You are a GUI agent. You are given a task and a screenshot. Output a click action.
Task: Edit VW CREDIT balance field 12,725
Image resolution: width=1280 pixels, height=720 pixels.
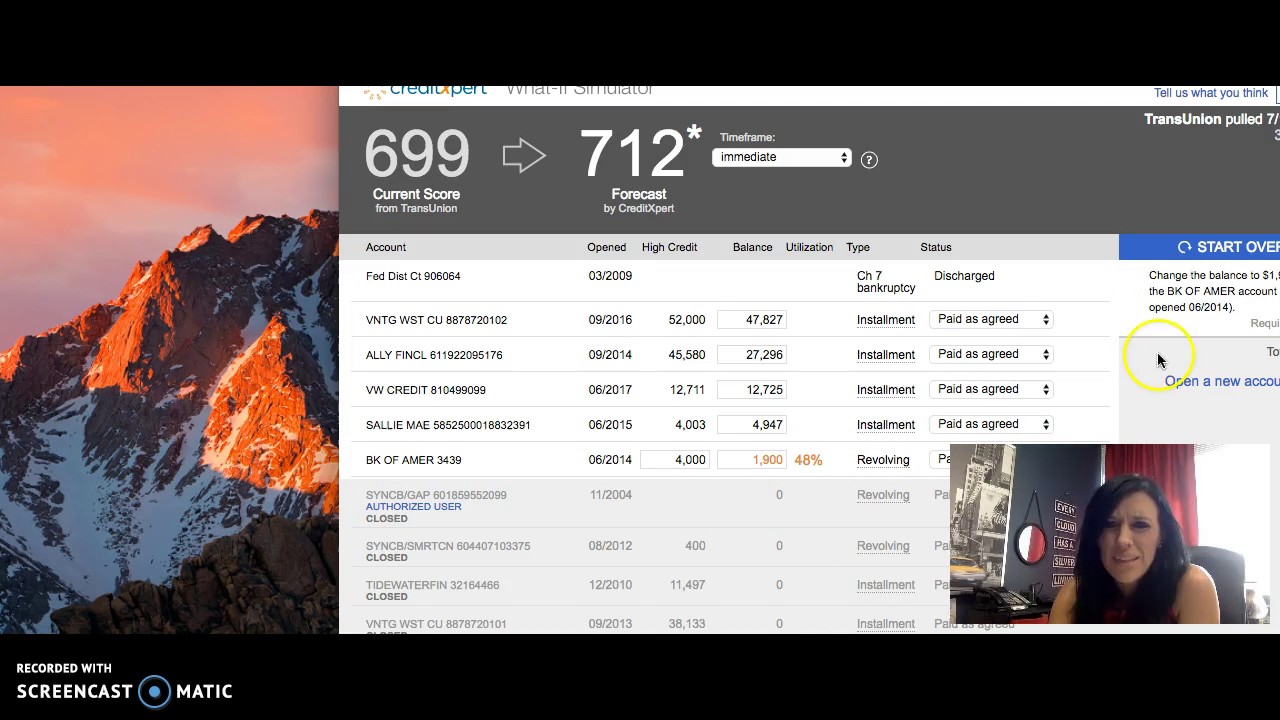click(752, 390)
